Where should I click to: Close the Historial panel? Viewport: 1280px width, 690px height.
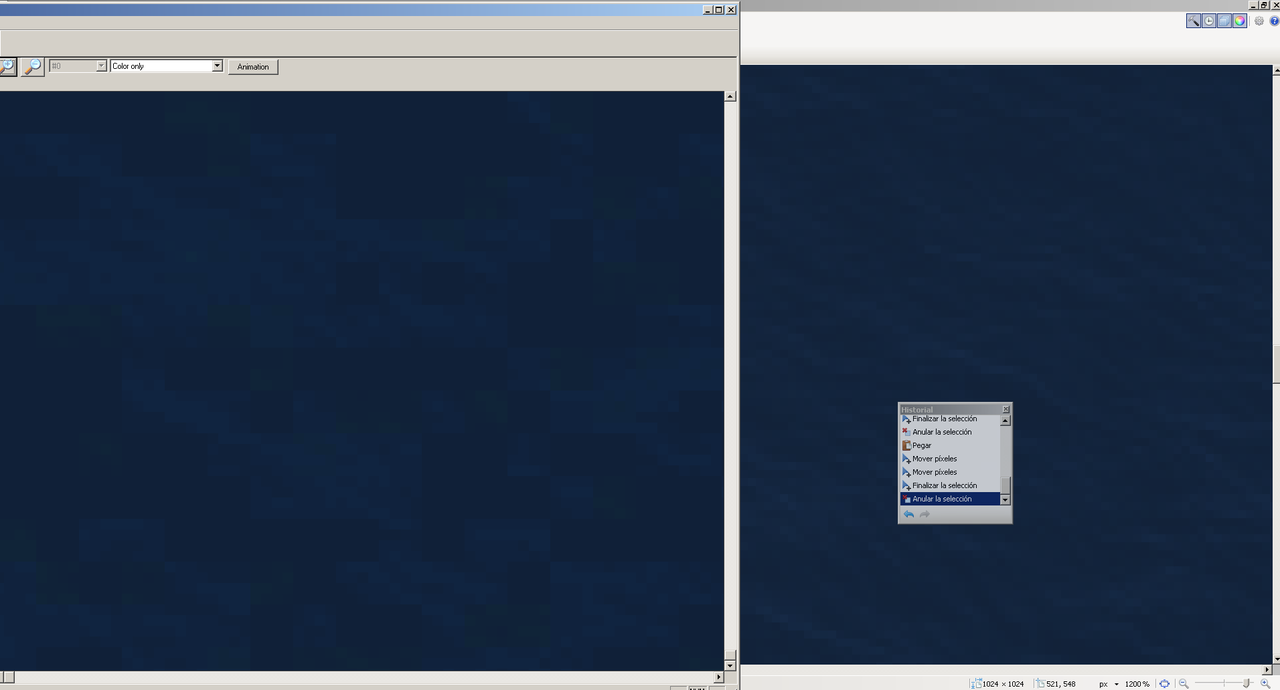(x=1006, y=409)
